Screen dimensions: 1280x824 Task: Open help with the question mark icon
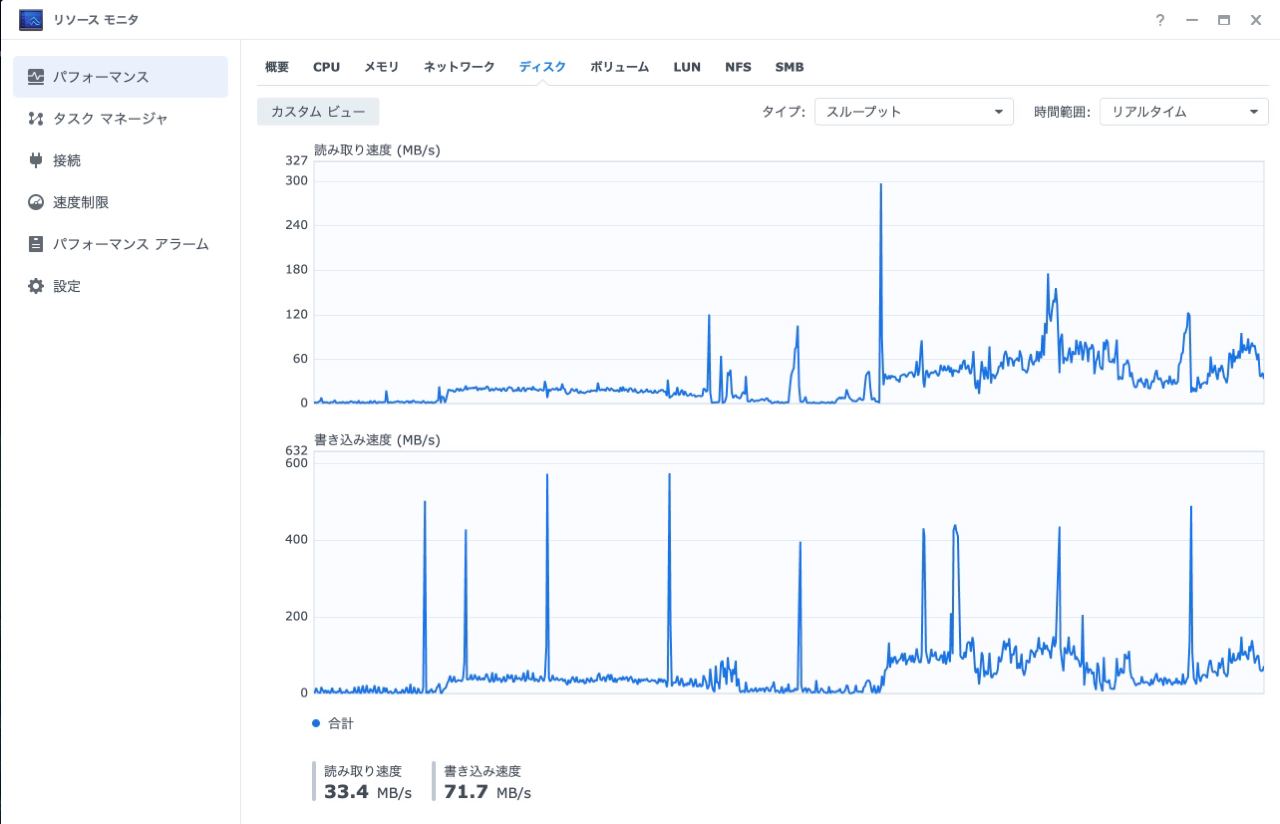(x=1160, y=20)
